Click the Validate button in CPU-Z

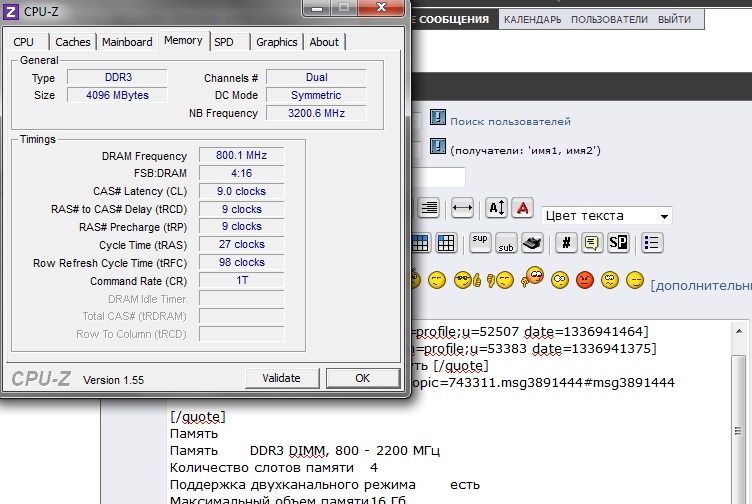coord(282,378)
